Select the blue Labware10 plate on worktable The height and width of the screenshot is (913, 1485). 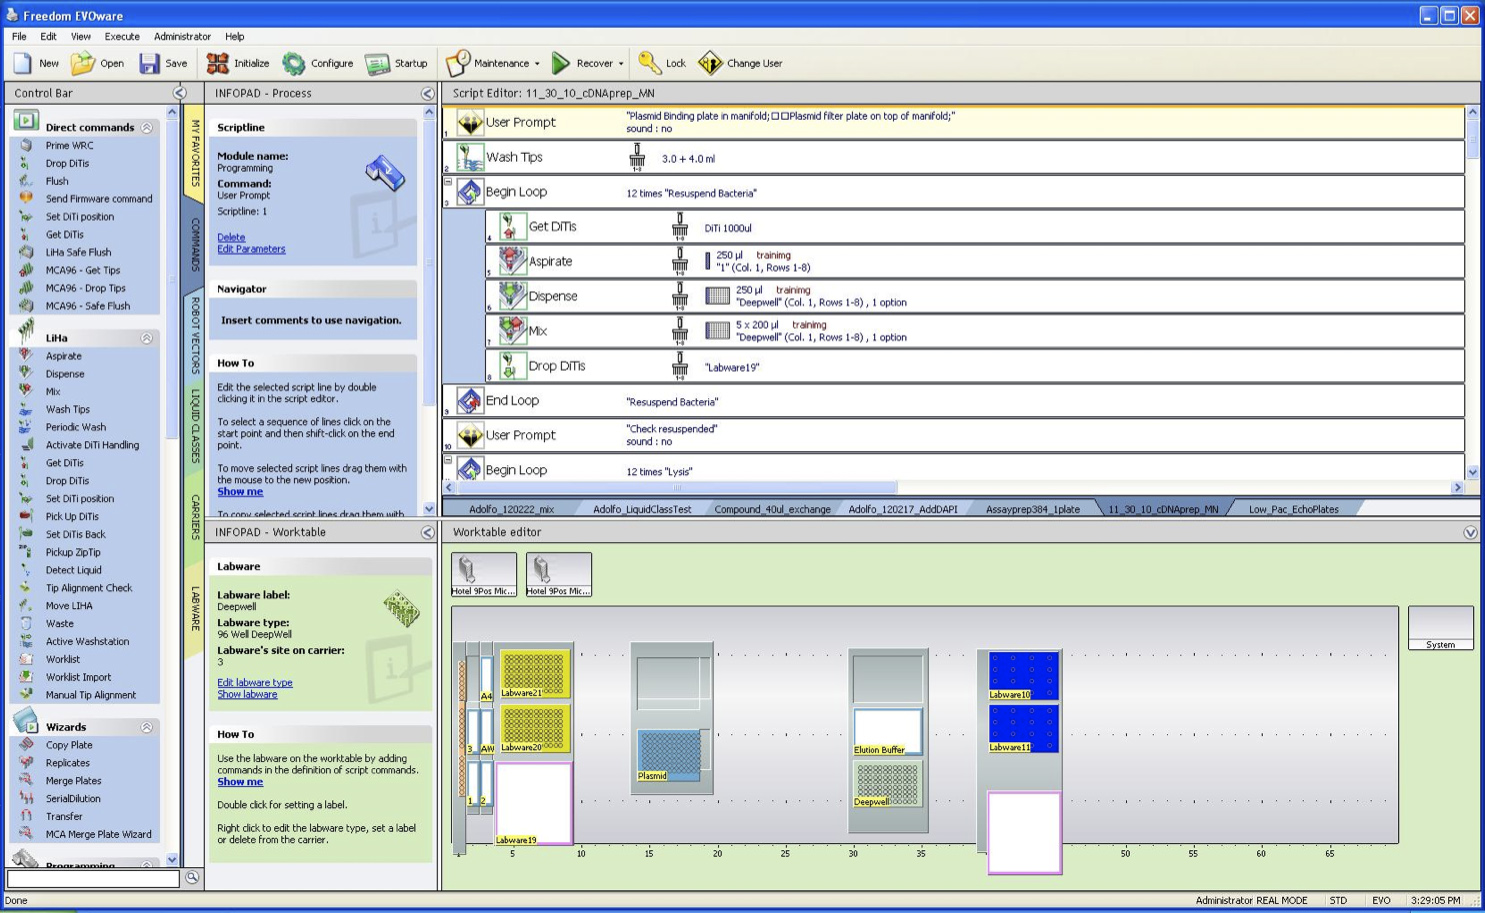pyautogui.click(x=1023, y=672)
